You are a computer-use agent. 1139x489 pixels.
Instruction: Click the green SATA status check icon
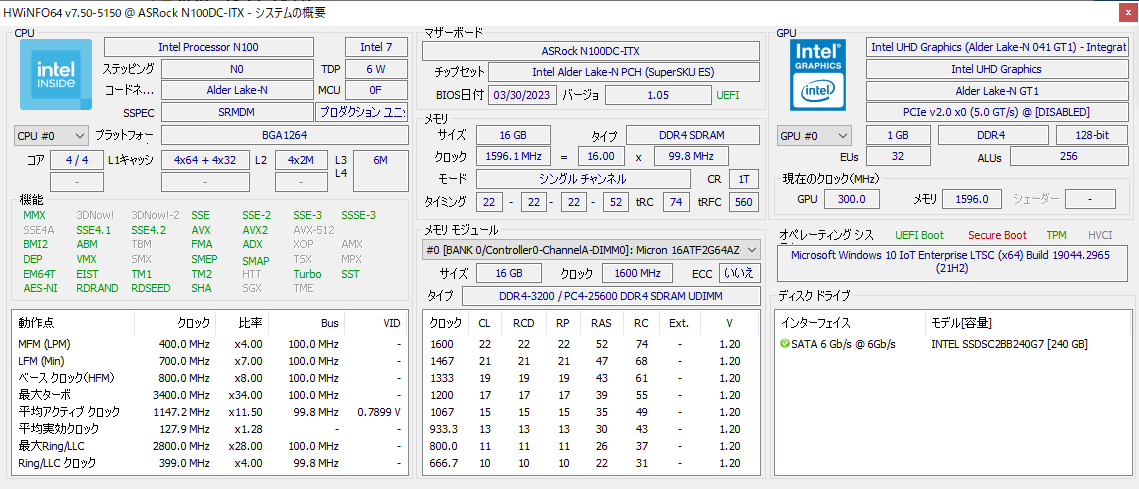tap(785, 344)
